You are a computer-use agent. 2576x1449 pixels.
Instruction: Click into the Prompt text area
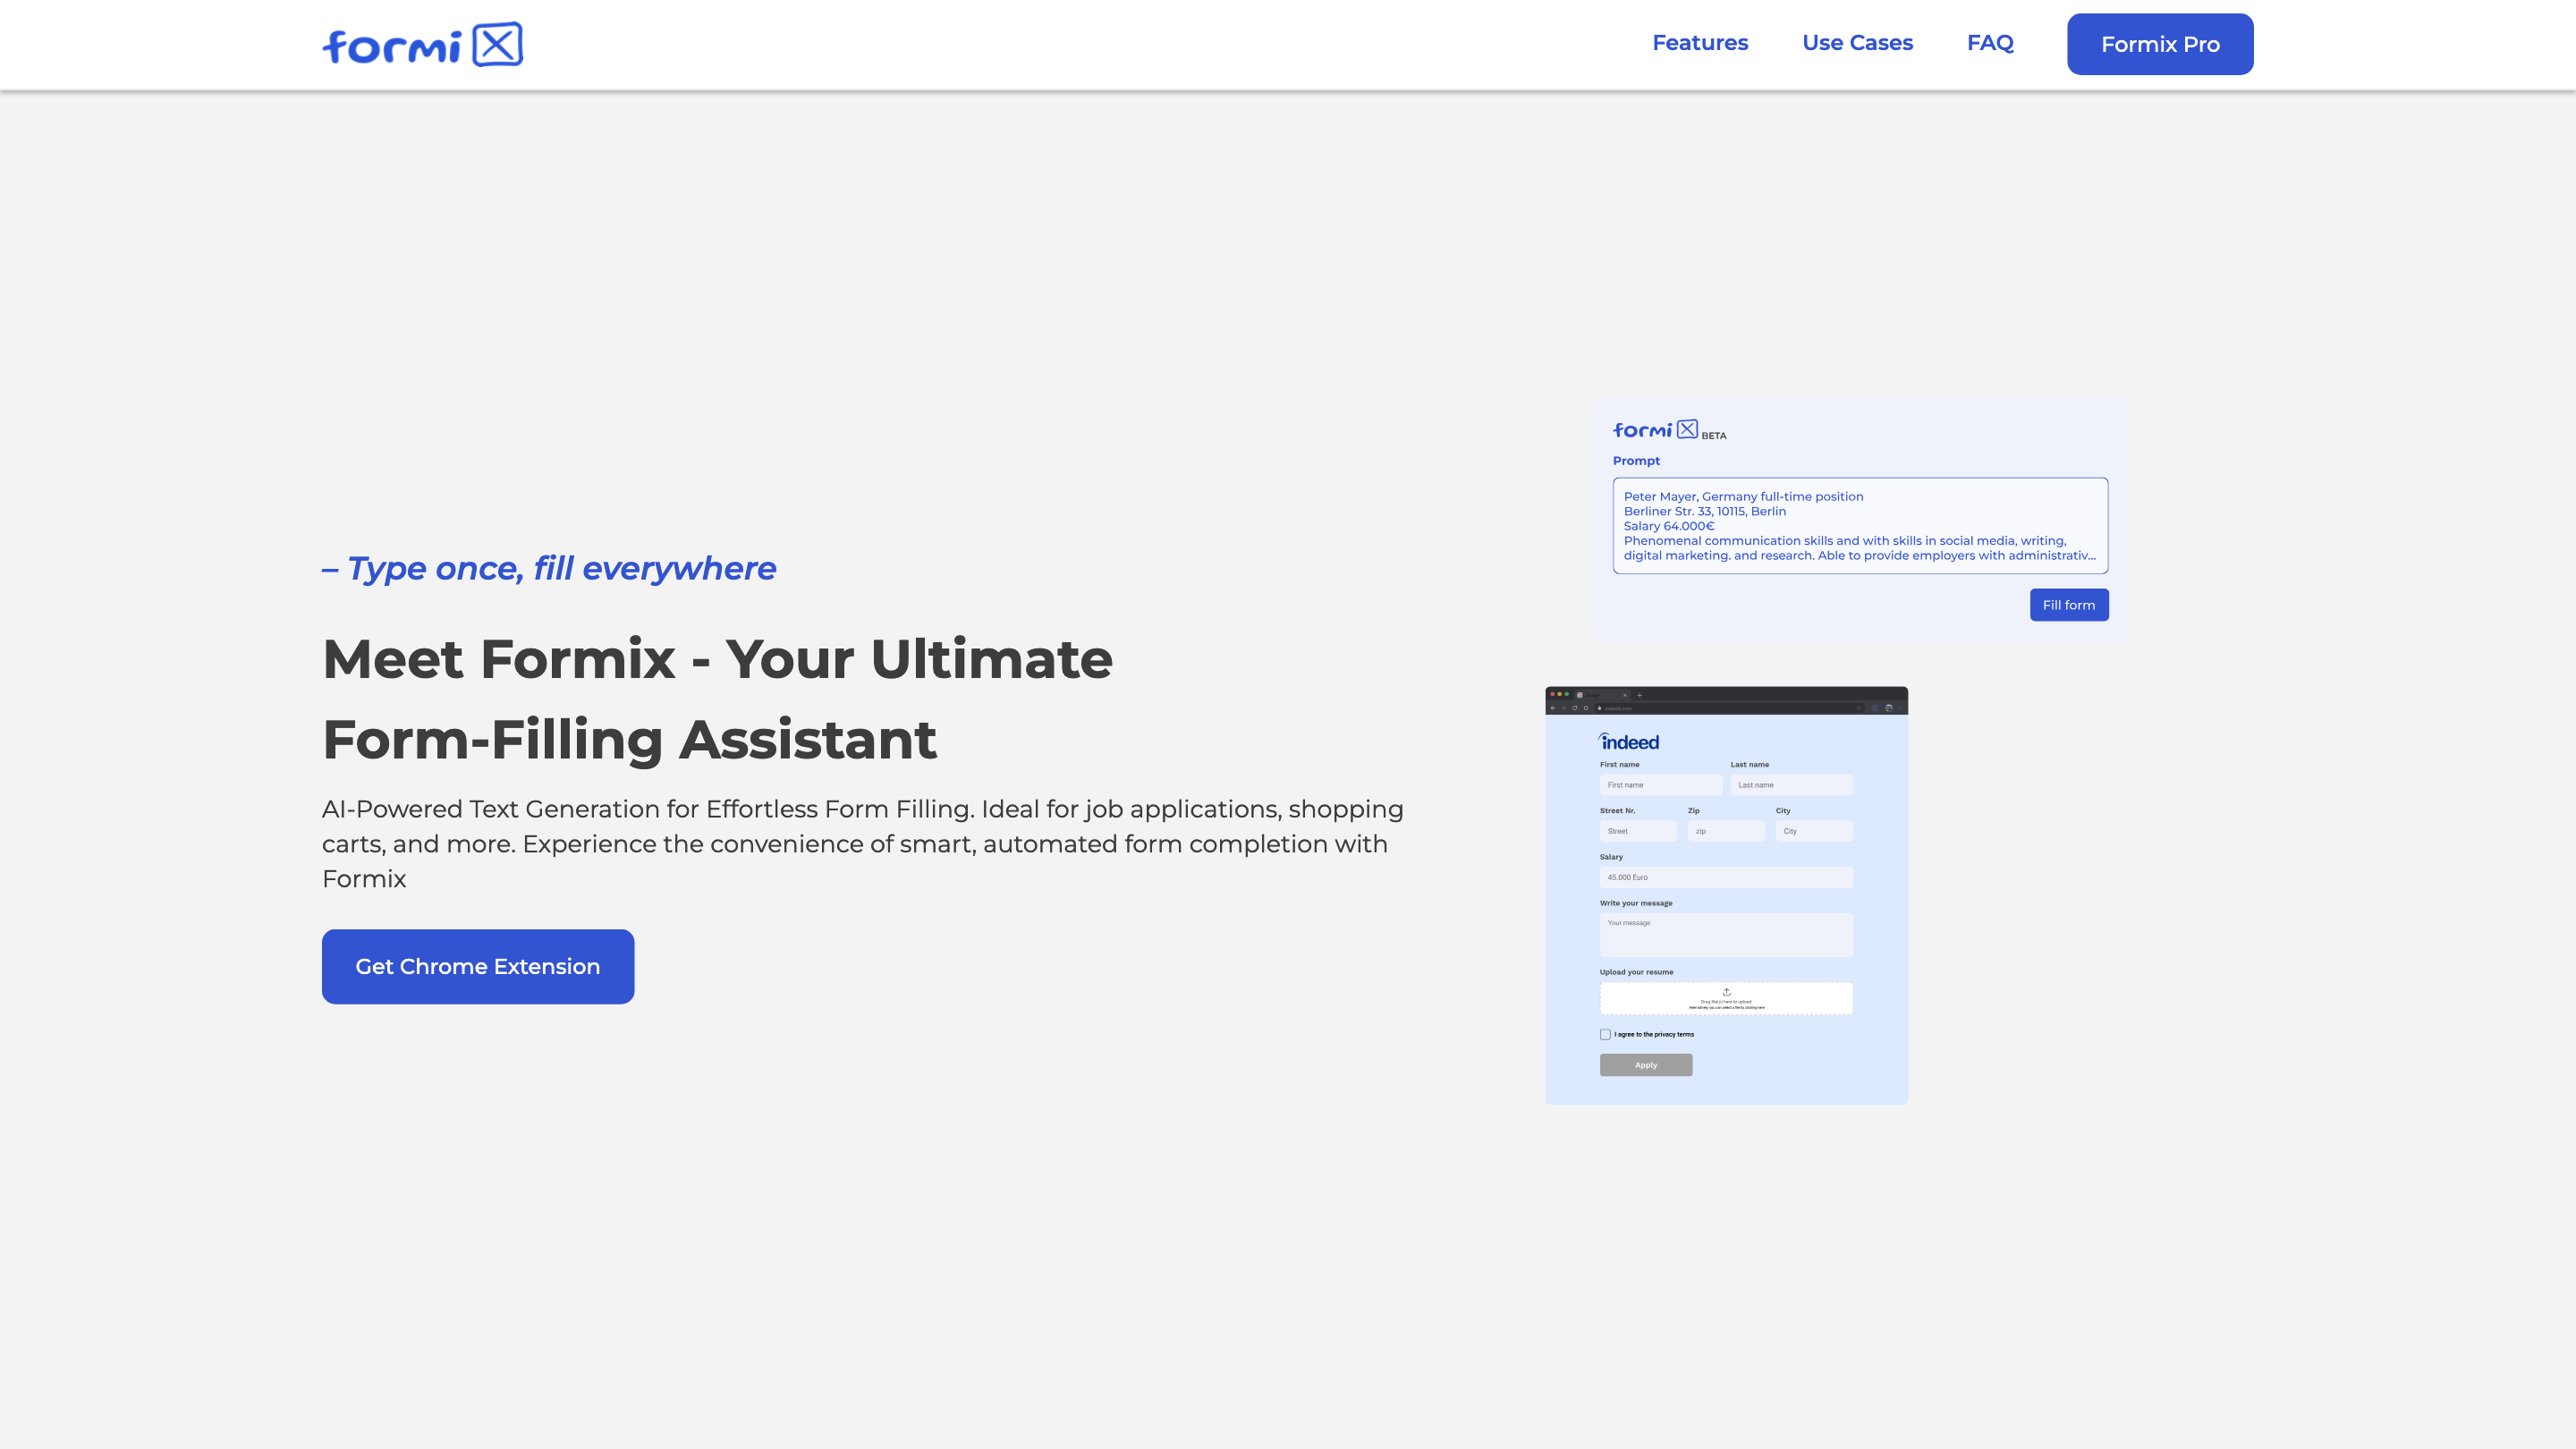pyautogui.click(x=1859, y=525)
